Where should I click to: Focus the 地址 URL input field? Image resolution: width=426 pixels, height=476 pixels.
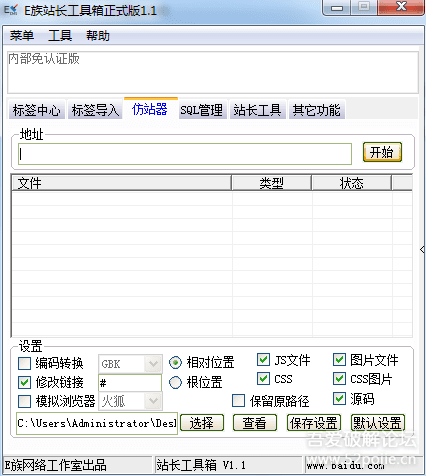(x=185, y=154)
